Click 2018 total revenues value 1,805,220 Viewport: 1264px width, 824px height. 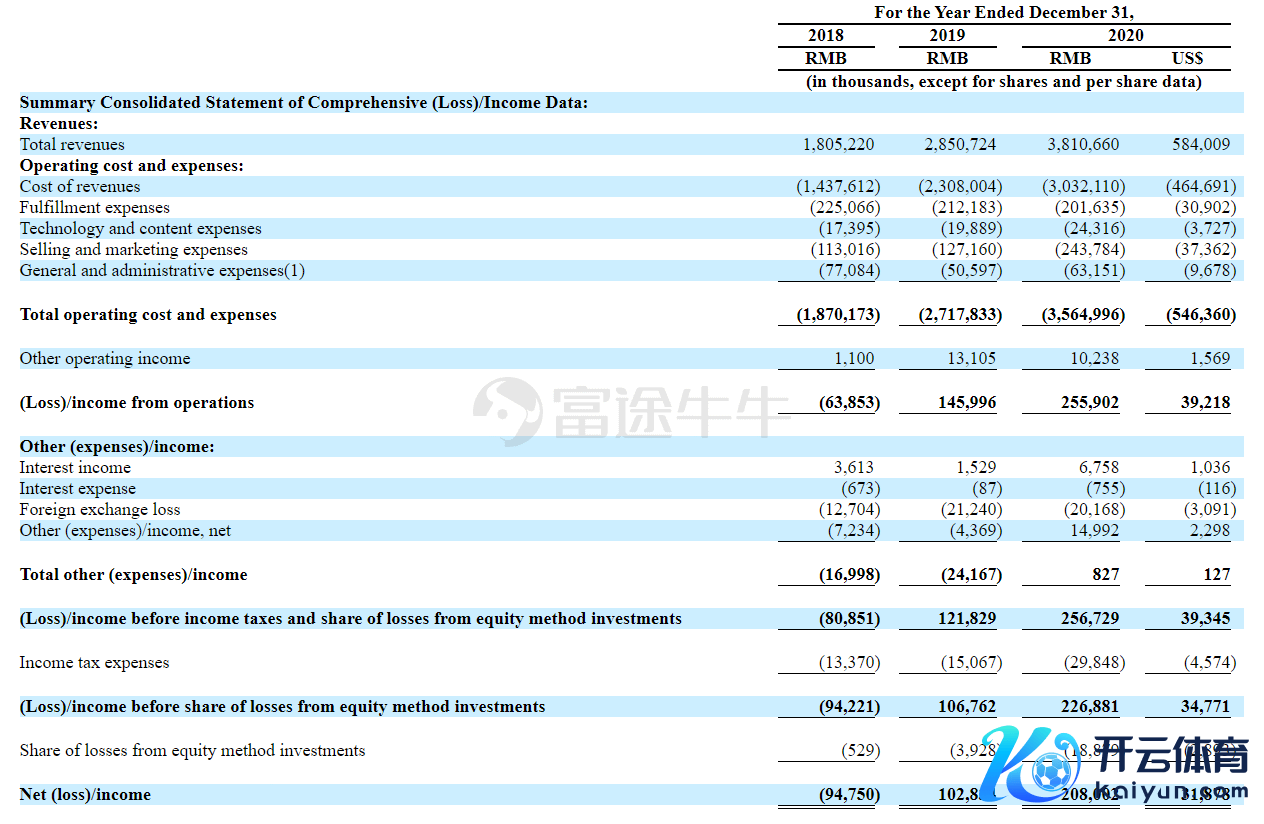coord(838,144)
